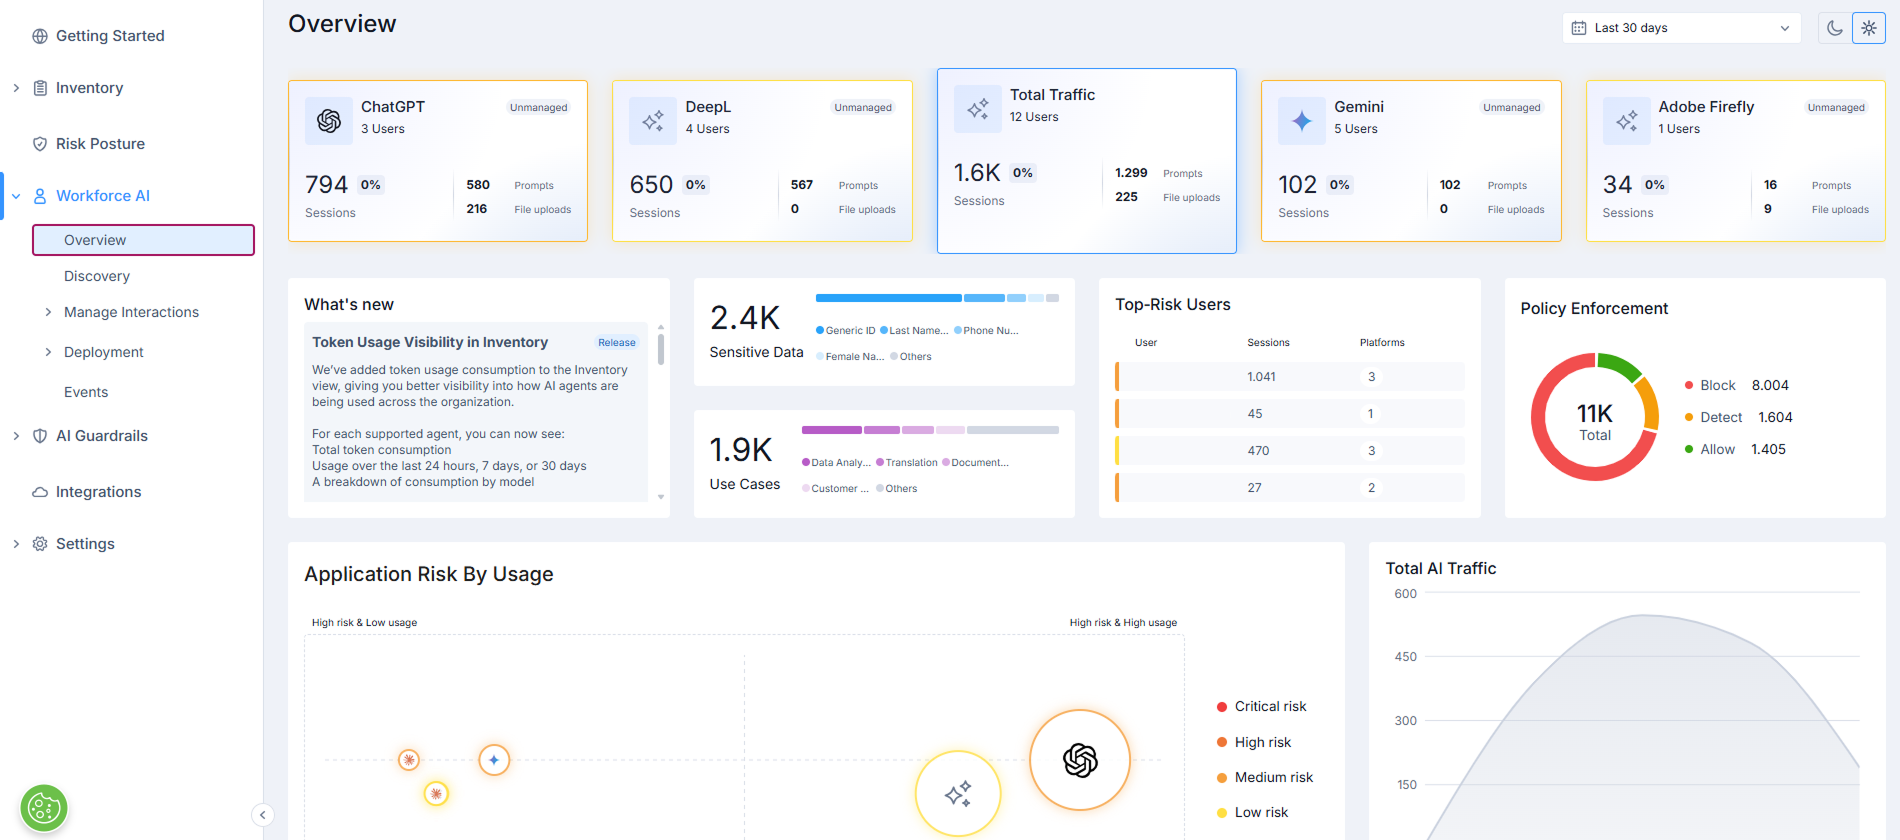Click the Policy Enforcement donut chart
Viewport: 1900px width, 840px height.
1595,417
